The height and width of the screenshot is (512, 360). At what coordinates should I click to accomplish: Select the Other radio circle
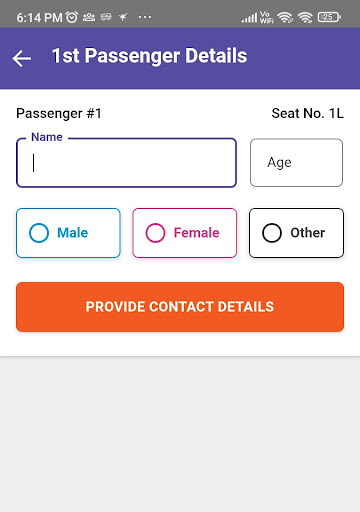click(272, 233)
